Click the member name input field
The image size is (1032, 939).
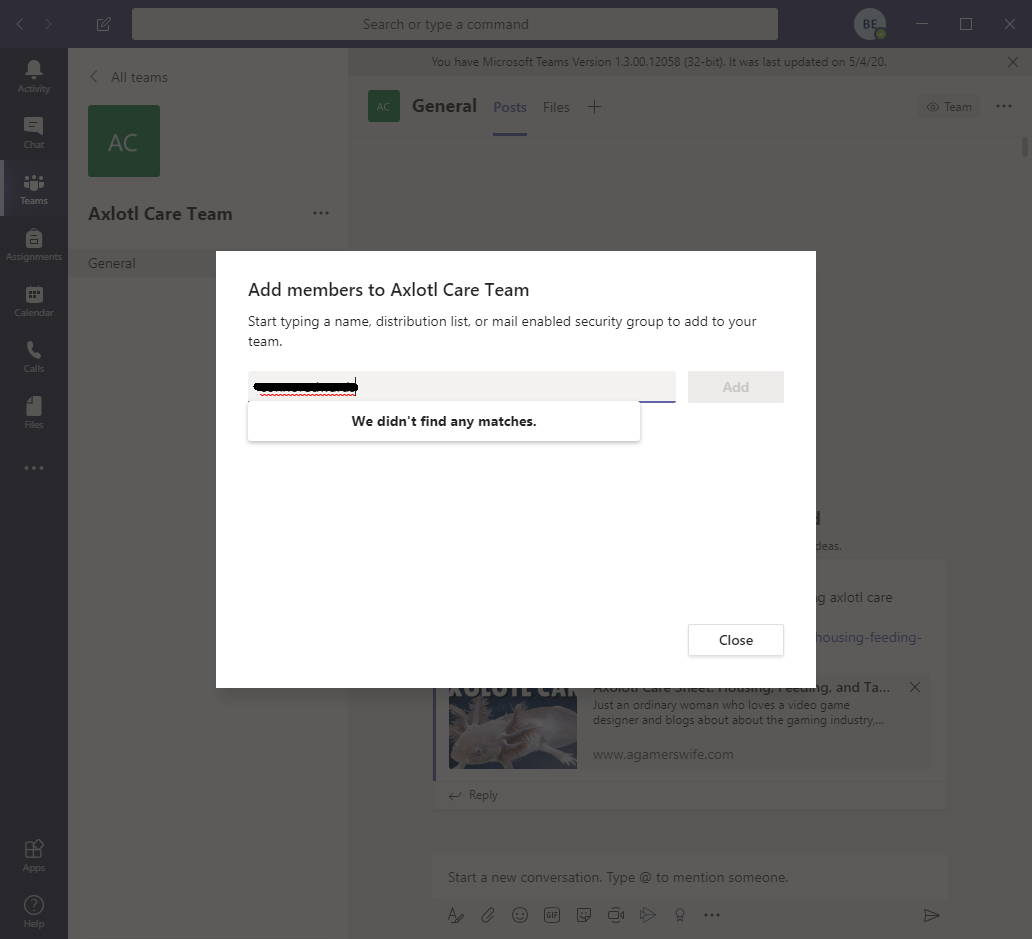[x=461, y=387]
